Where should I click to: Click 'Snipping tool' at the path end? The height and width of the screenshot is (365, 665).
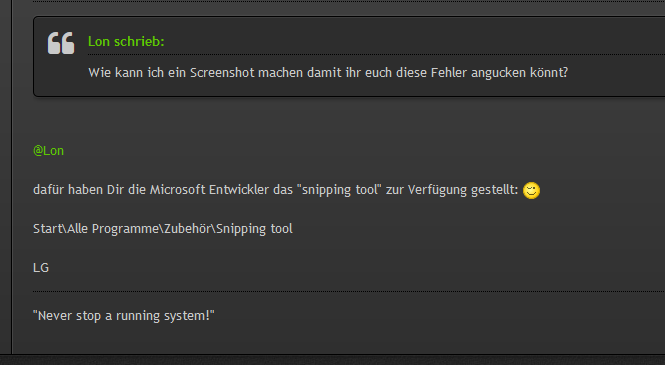pyautogui.click(x=254, y=229)
